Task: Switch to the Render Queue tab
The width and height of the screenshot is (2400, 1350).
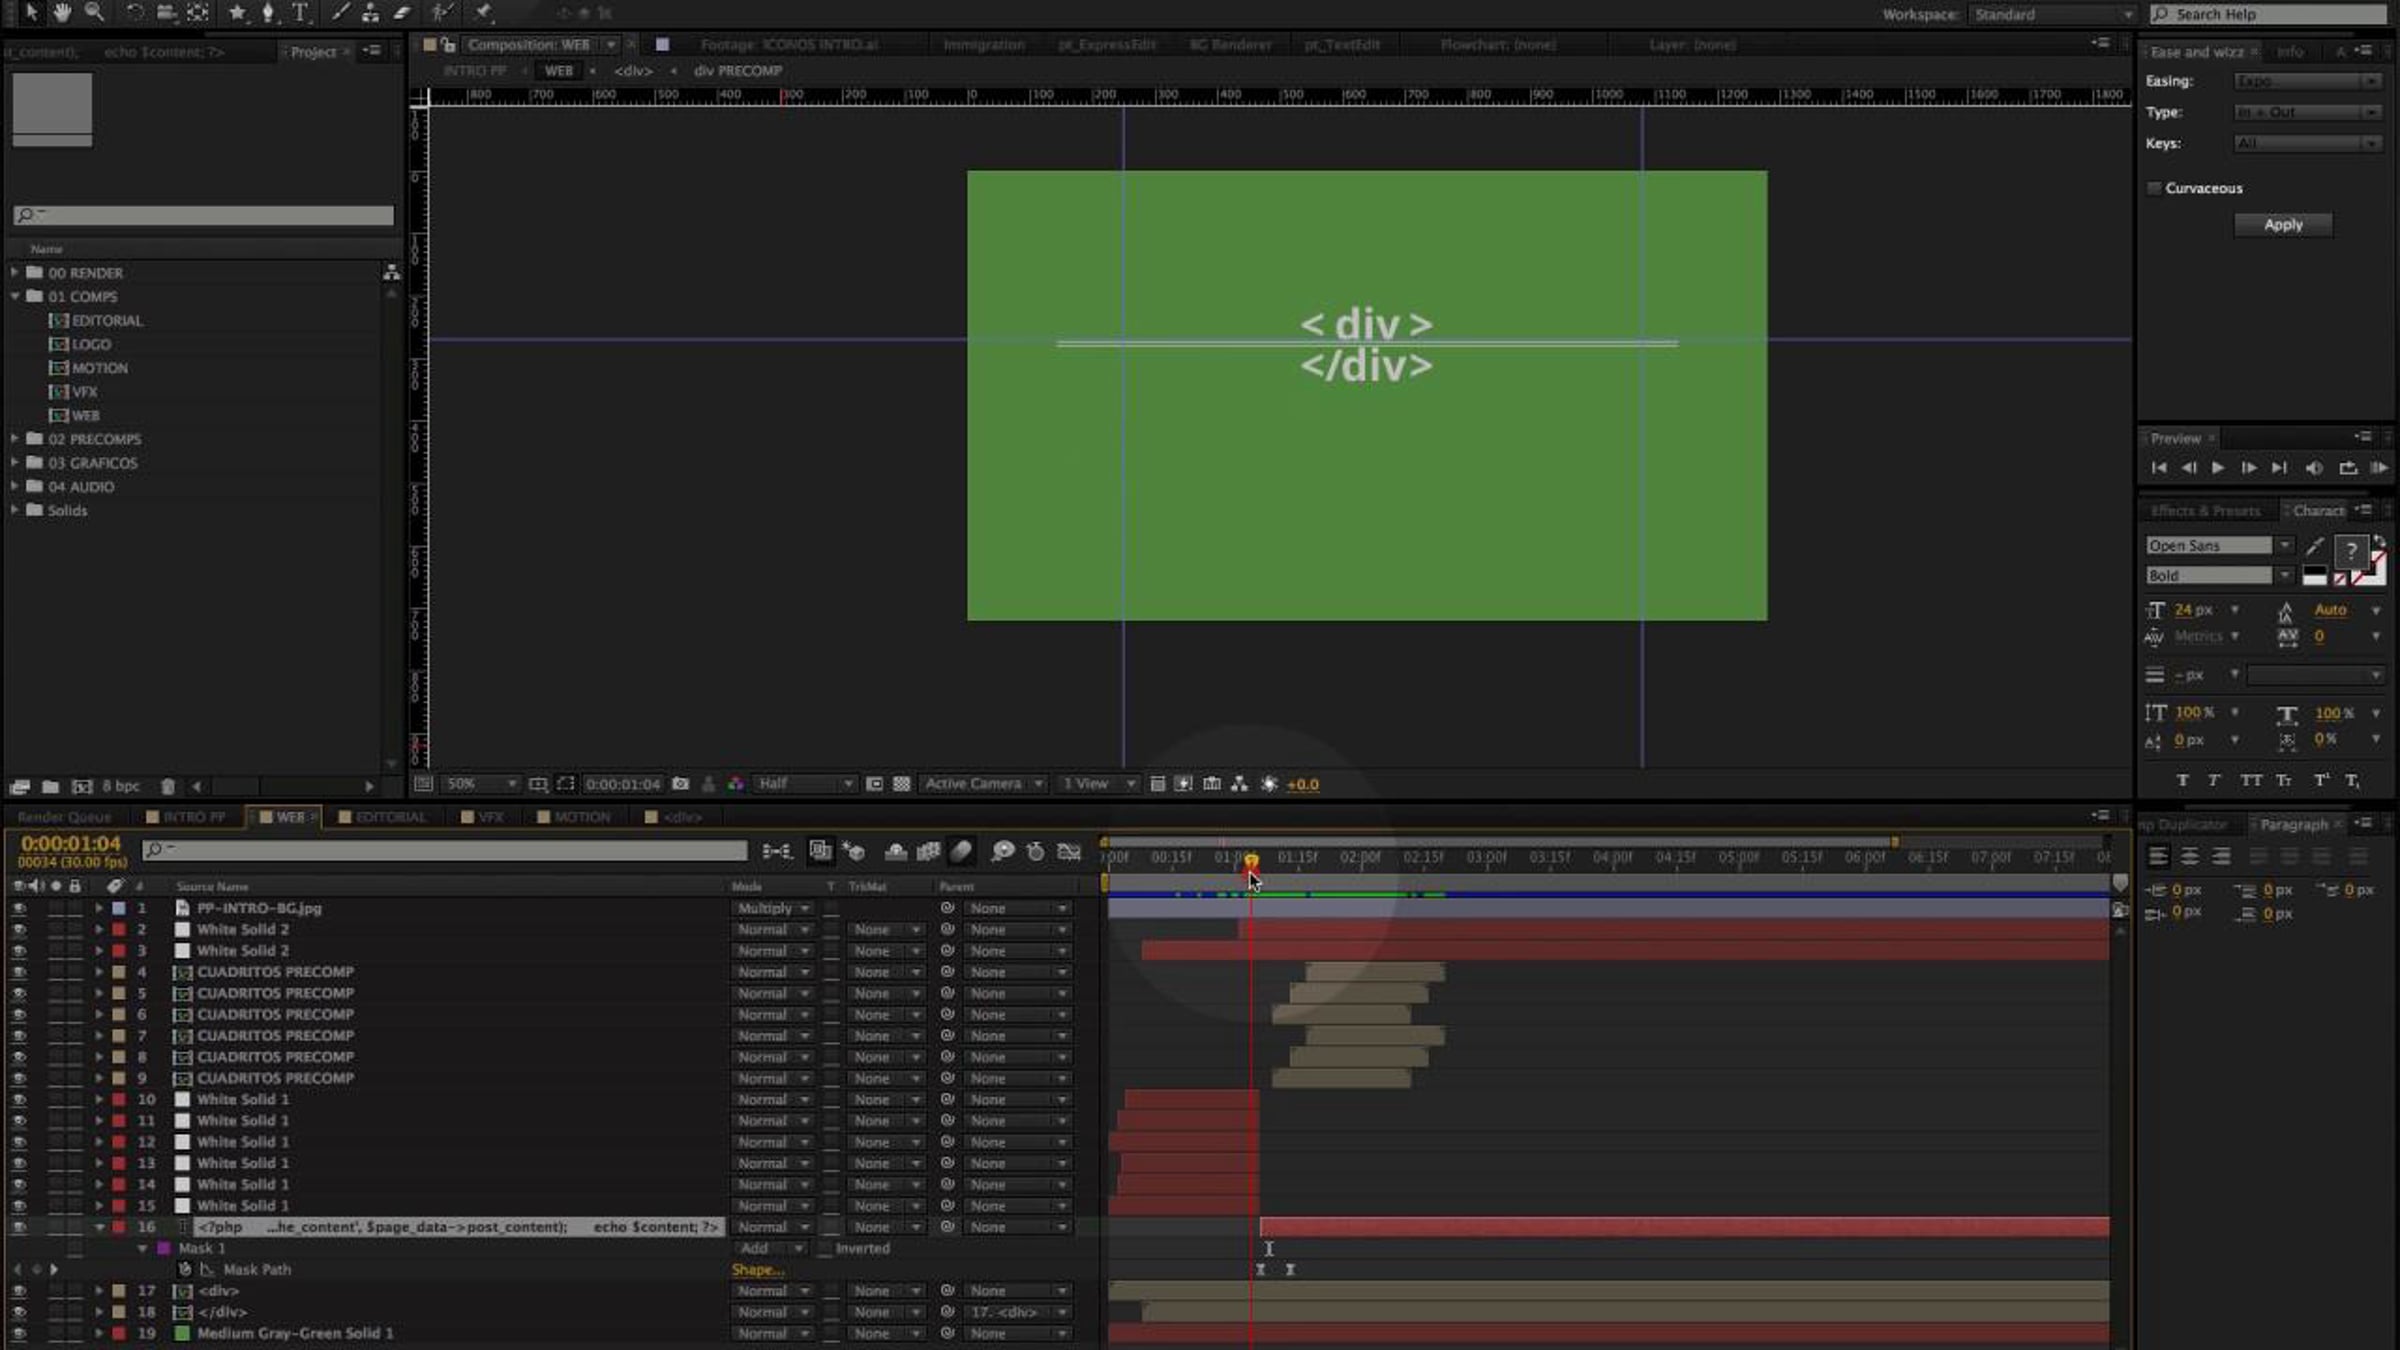Action: click(65, 817)
